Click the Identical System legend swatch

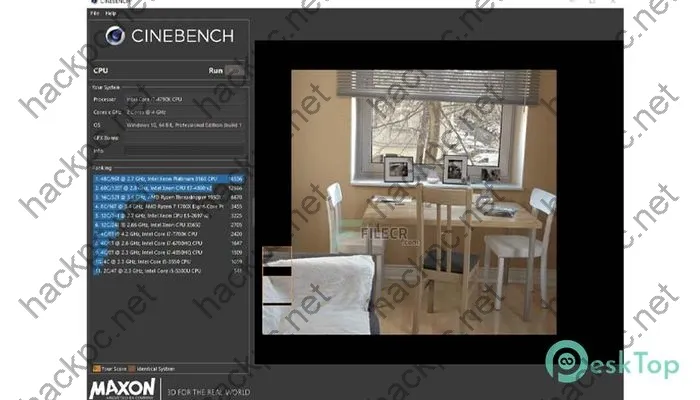pos(132,369)
